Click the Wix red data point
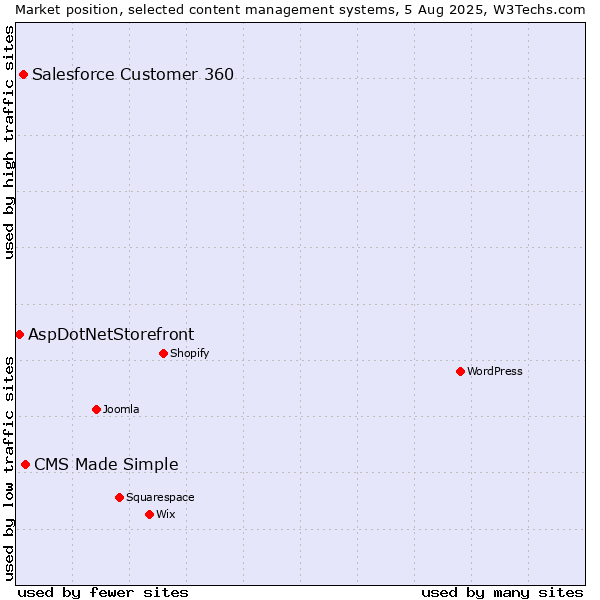The width and height of the screenshot is (600, 600). point(150,515)
